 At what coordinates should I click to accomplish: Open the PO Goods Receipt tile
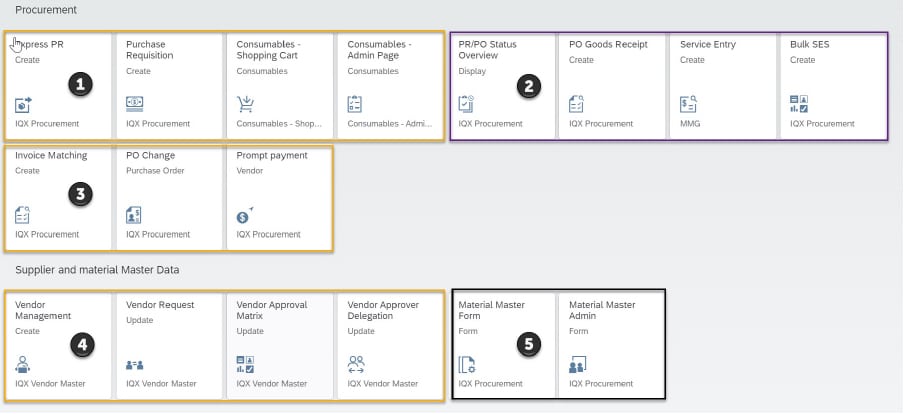pos(612,86)
